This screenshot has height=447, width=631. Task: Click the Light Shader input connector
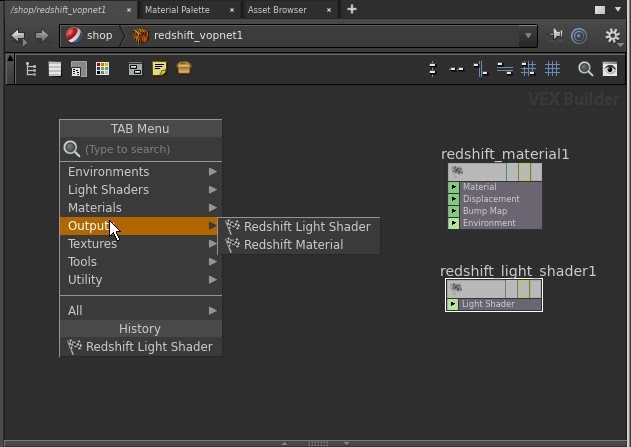pyautogui.click(x=453, y=304)
